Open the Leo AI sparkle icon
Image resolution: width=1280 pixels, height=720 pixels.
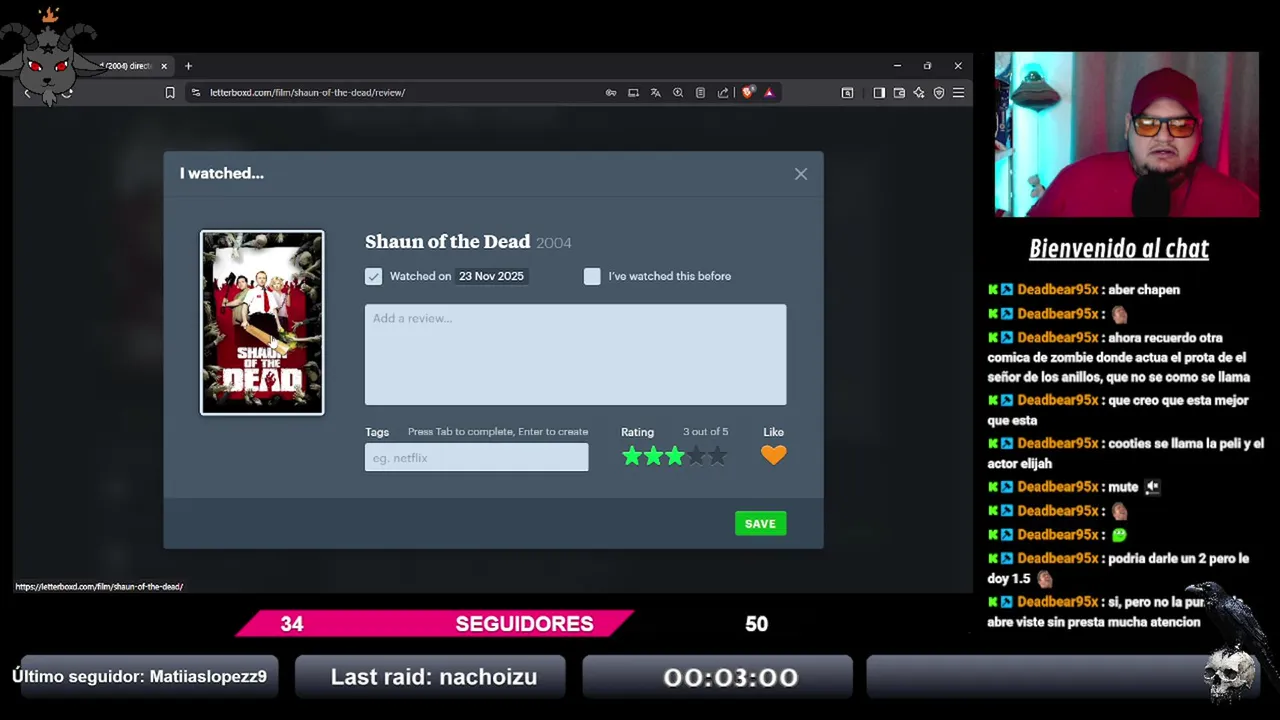[x=919, y=93]
